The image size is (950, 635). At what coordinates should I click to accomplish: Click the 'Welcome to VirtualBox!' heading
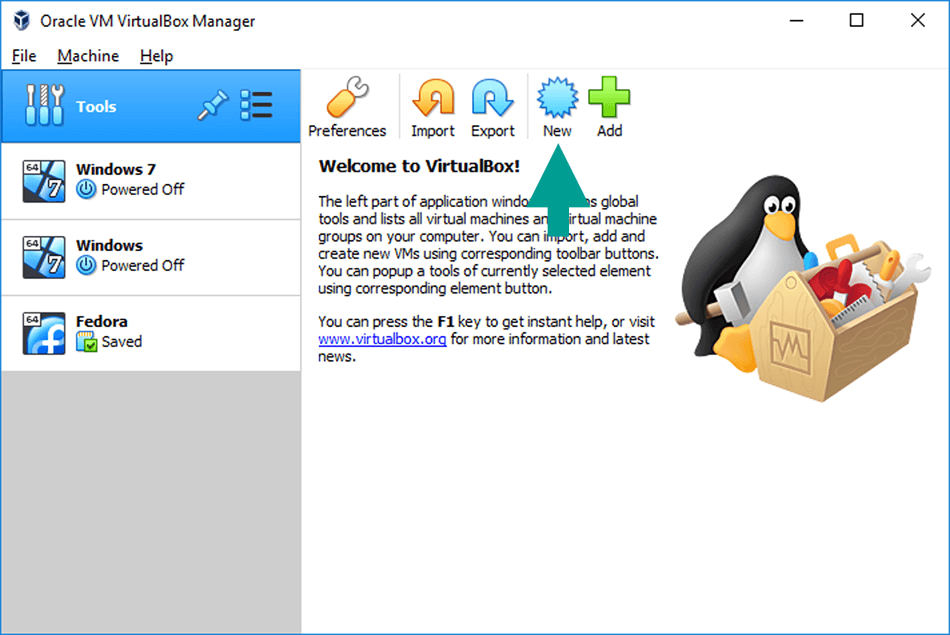click(419, 166)
